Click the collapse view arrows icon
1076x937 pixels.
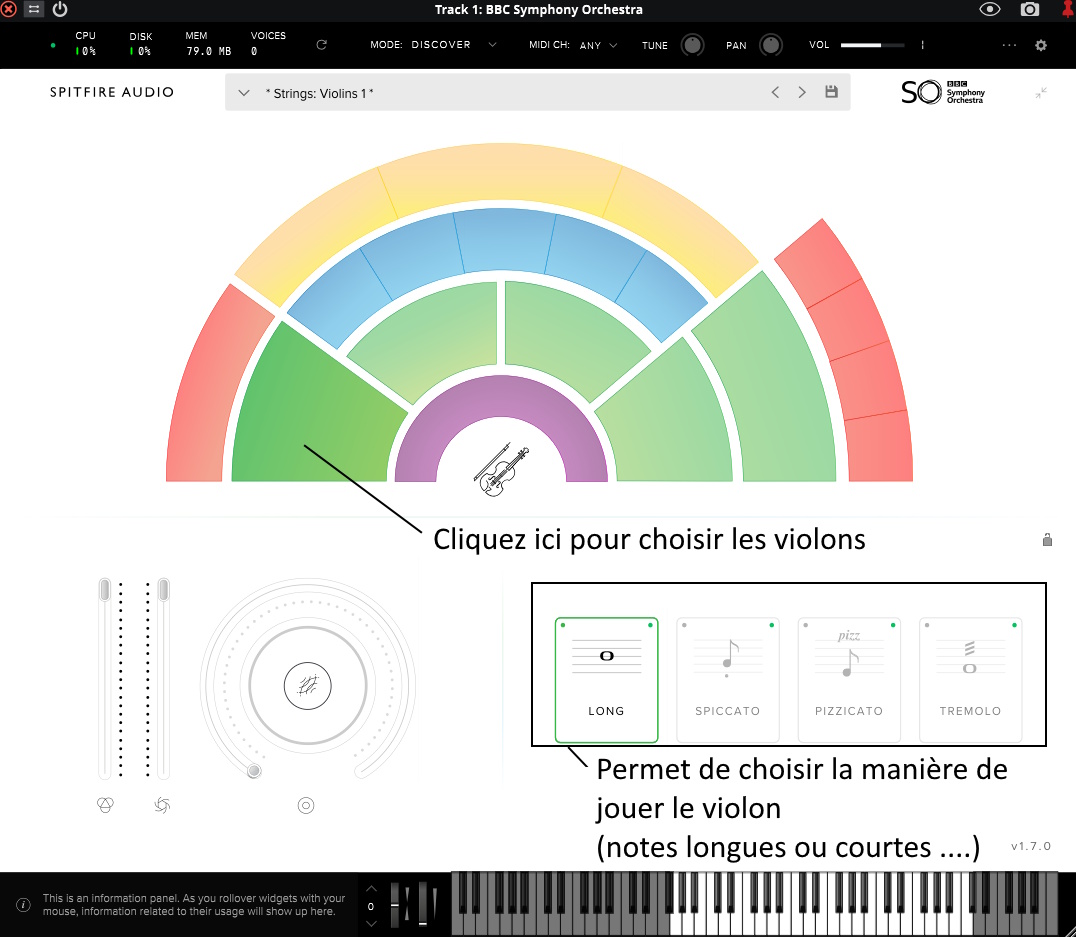pyautogui.click(x=1041, y=93)
